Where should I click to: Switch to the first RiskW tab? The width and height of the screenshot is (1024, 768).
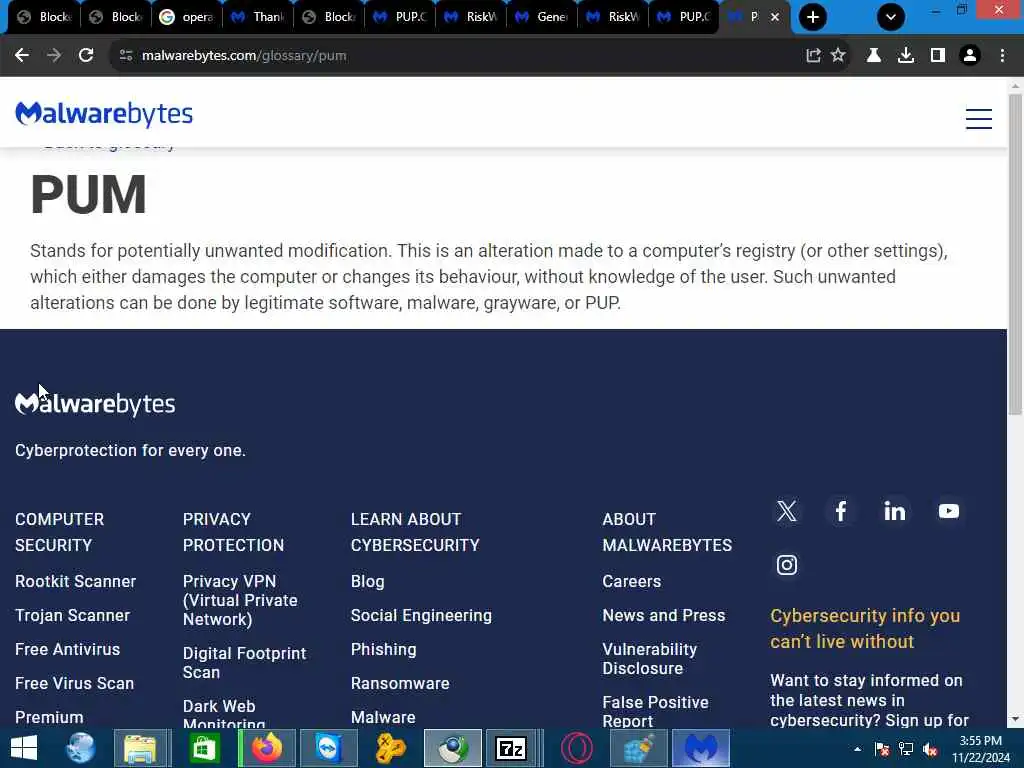[471, 17]
